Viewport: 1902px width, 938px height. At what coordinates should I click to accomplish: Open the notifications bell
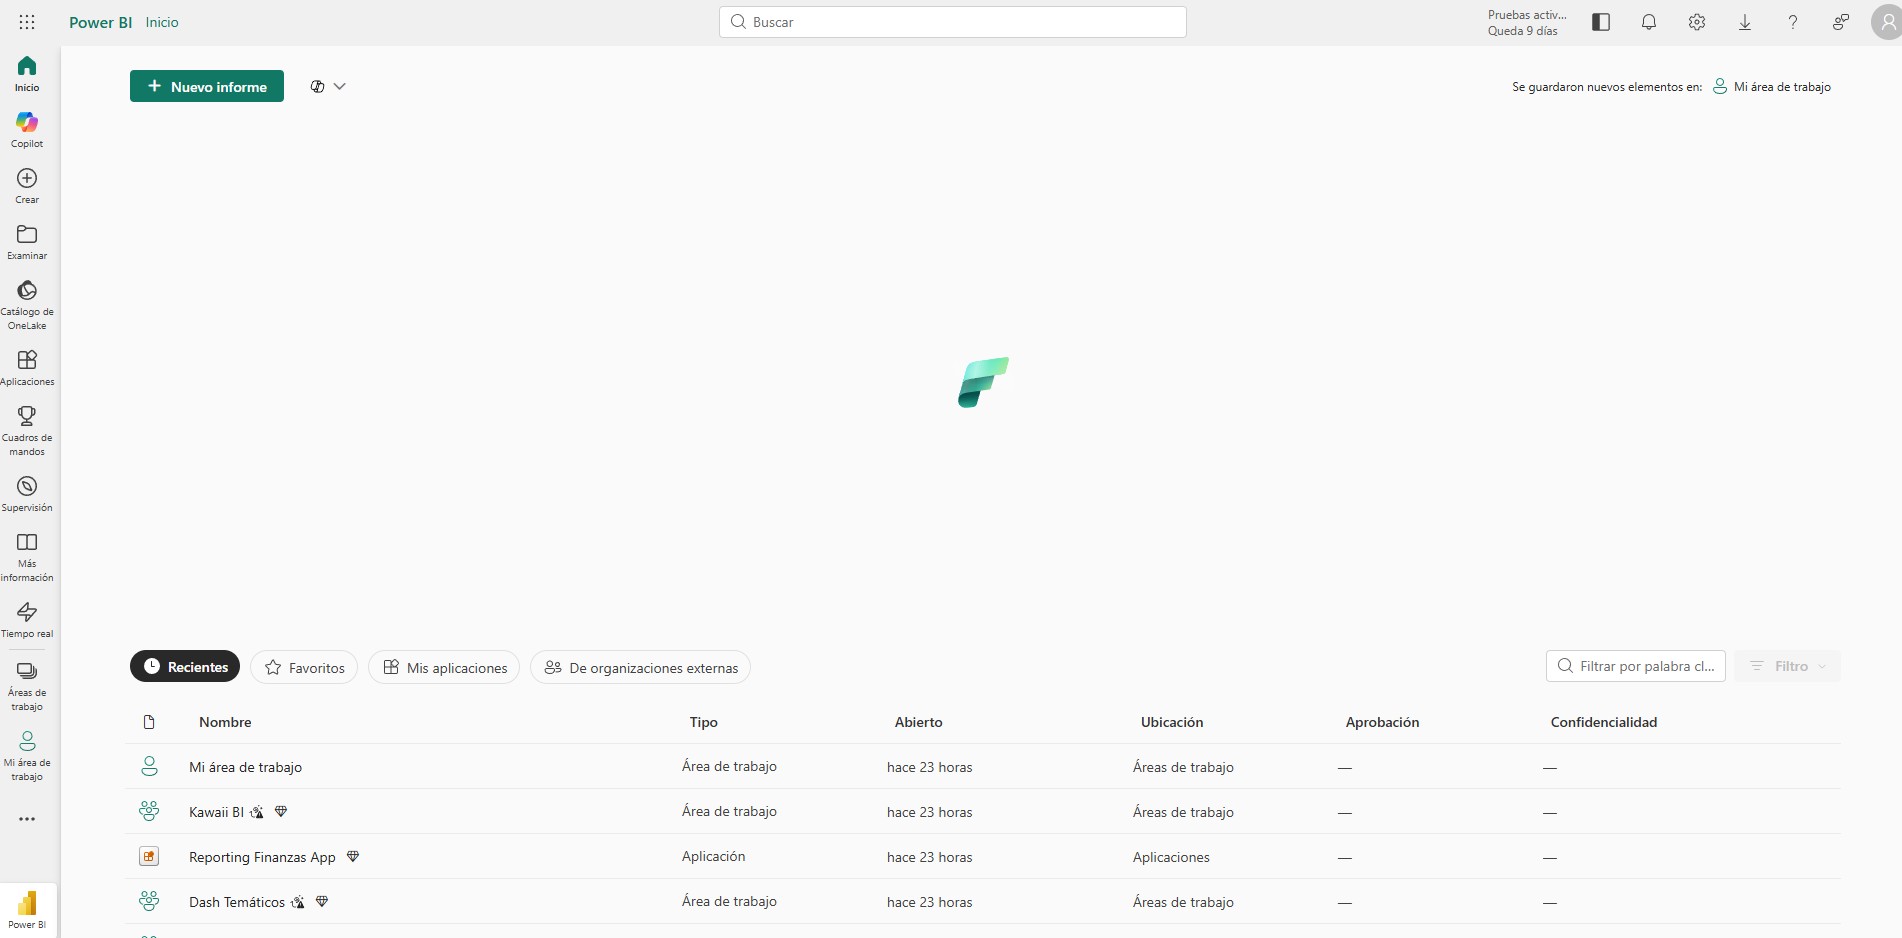pyautogui.click(x=1649, y=22)
